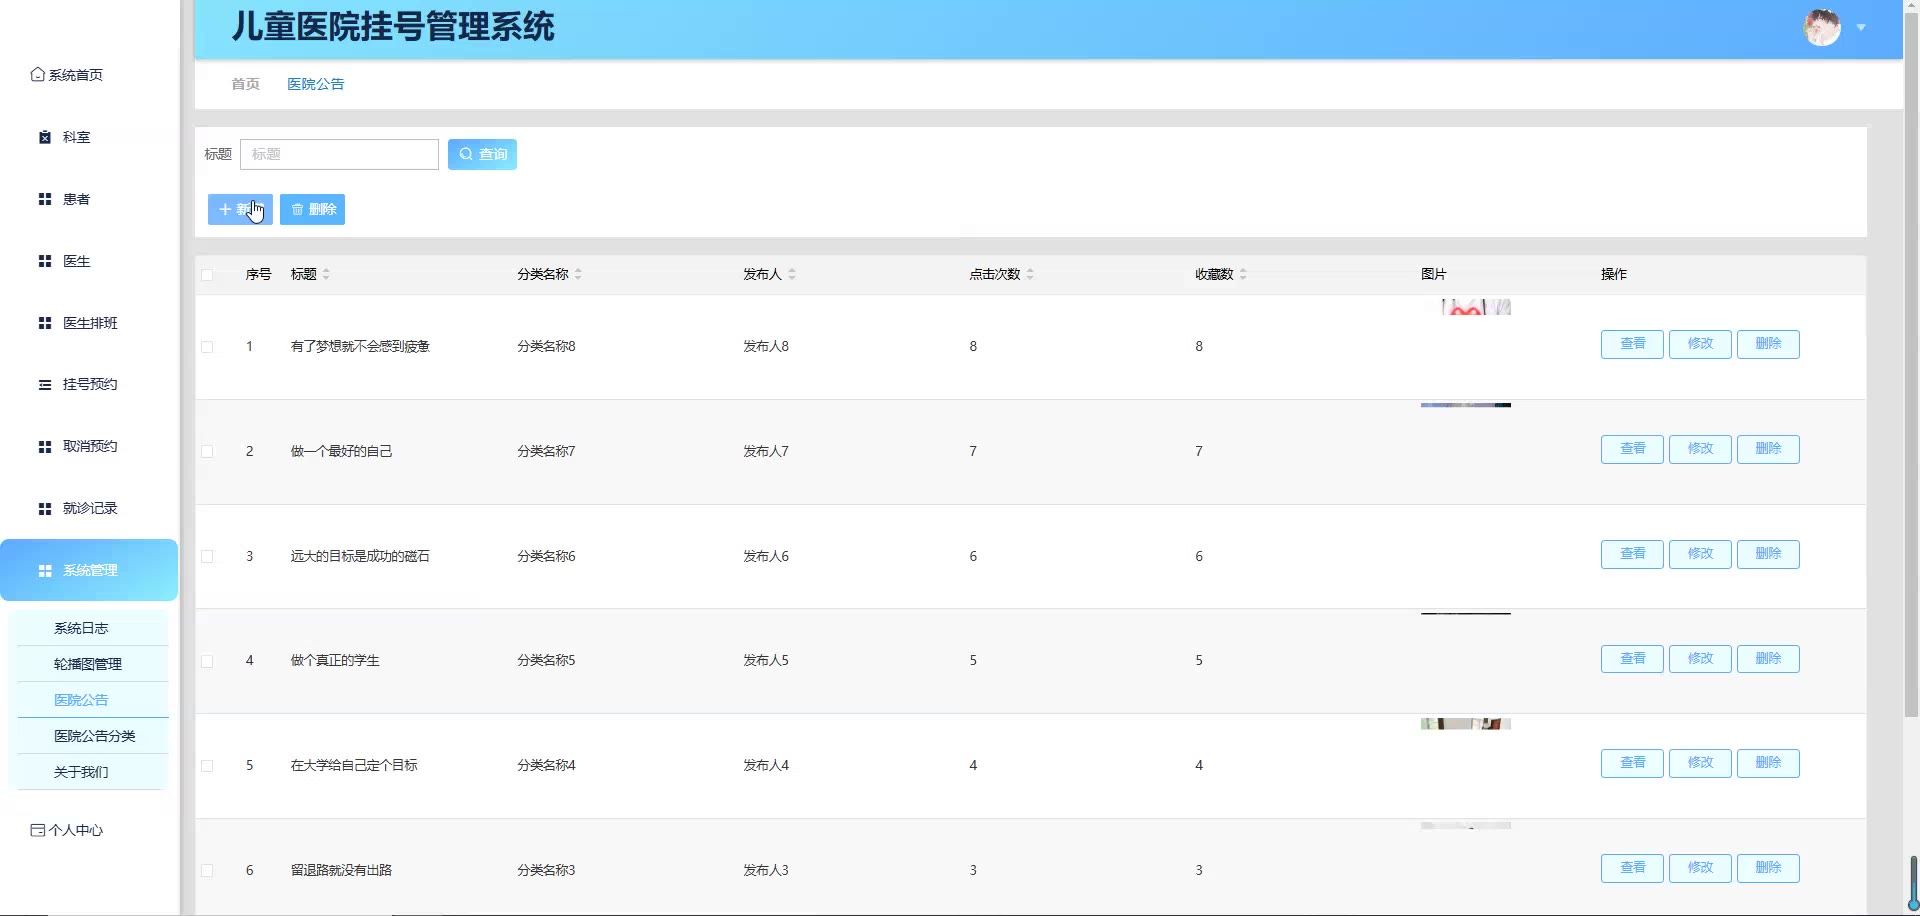Click the list icon beside 挂号预约
Image resolution: width=1920 pixels, height=916 pixels.
click(x=45, y=385)
